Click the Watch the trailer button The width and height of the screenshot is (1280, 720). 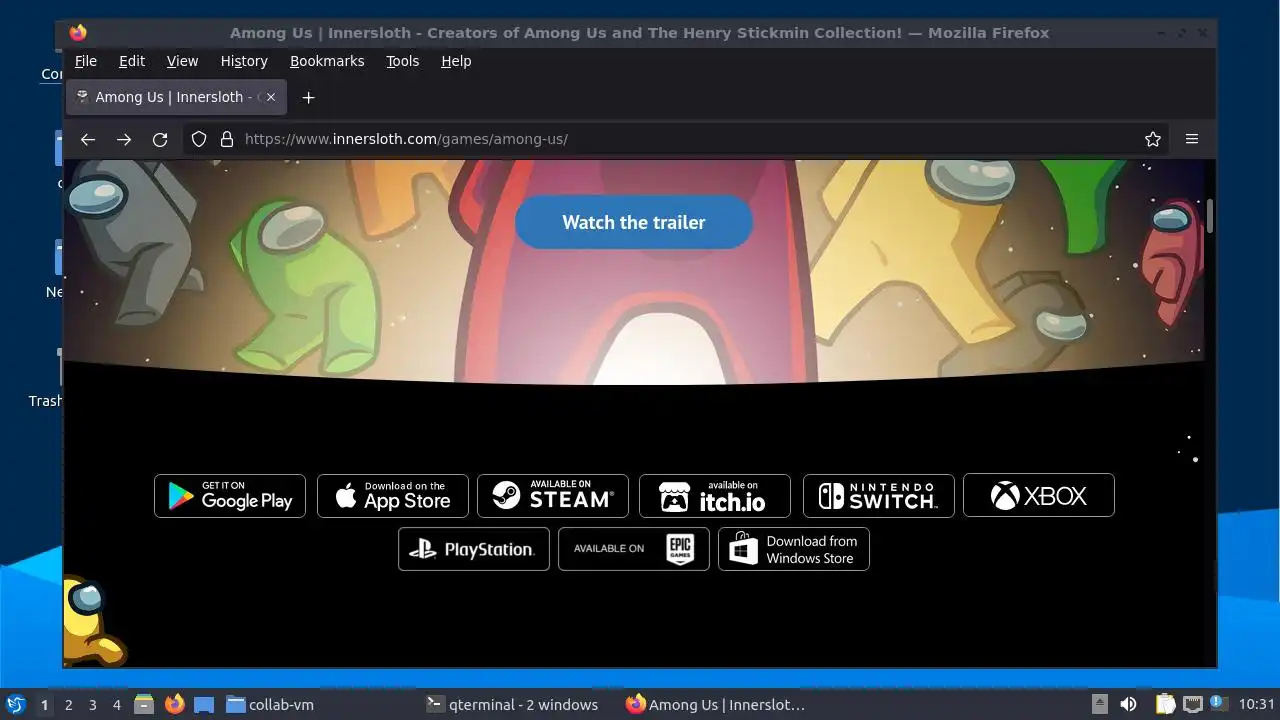634,222
